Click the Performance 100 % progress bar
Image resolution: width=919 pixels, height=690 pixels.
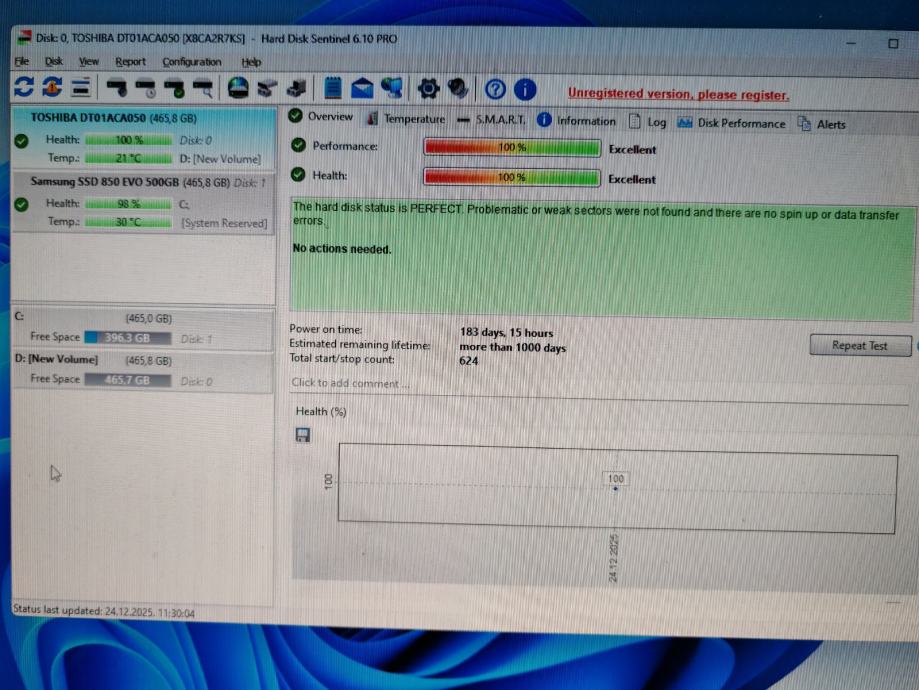click(512, 147)
